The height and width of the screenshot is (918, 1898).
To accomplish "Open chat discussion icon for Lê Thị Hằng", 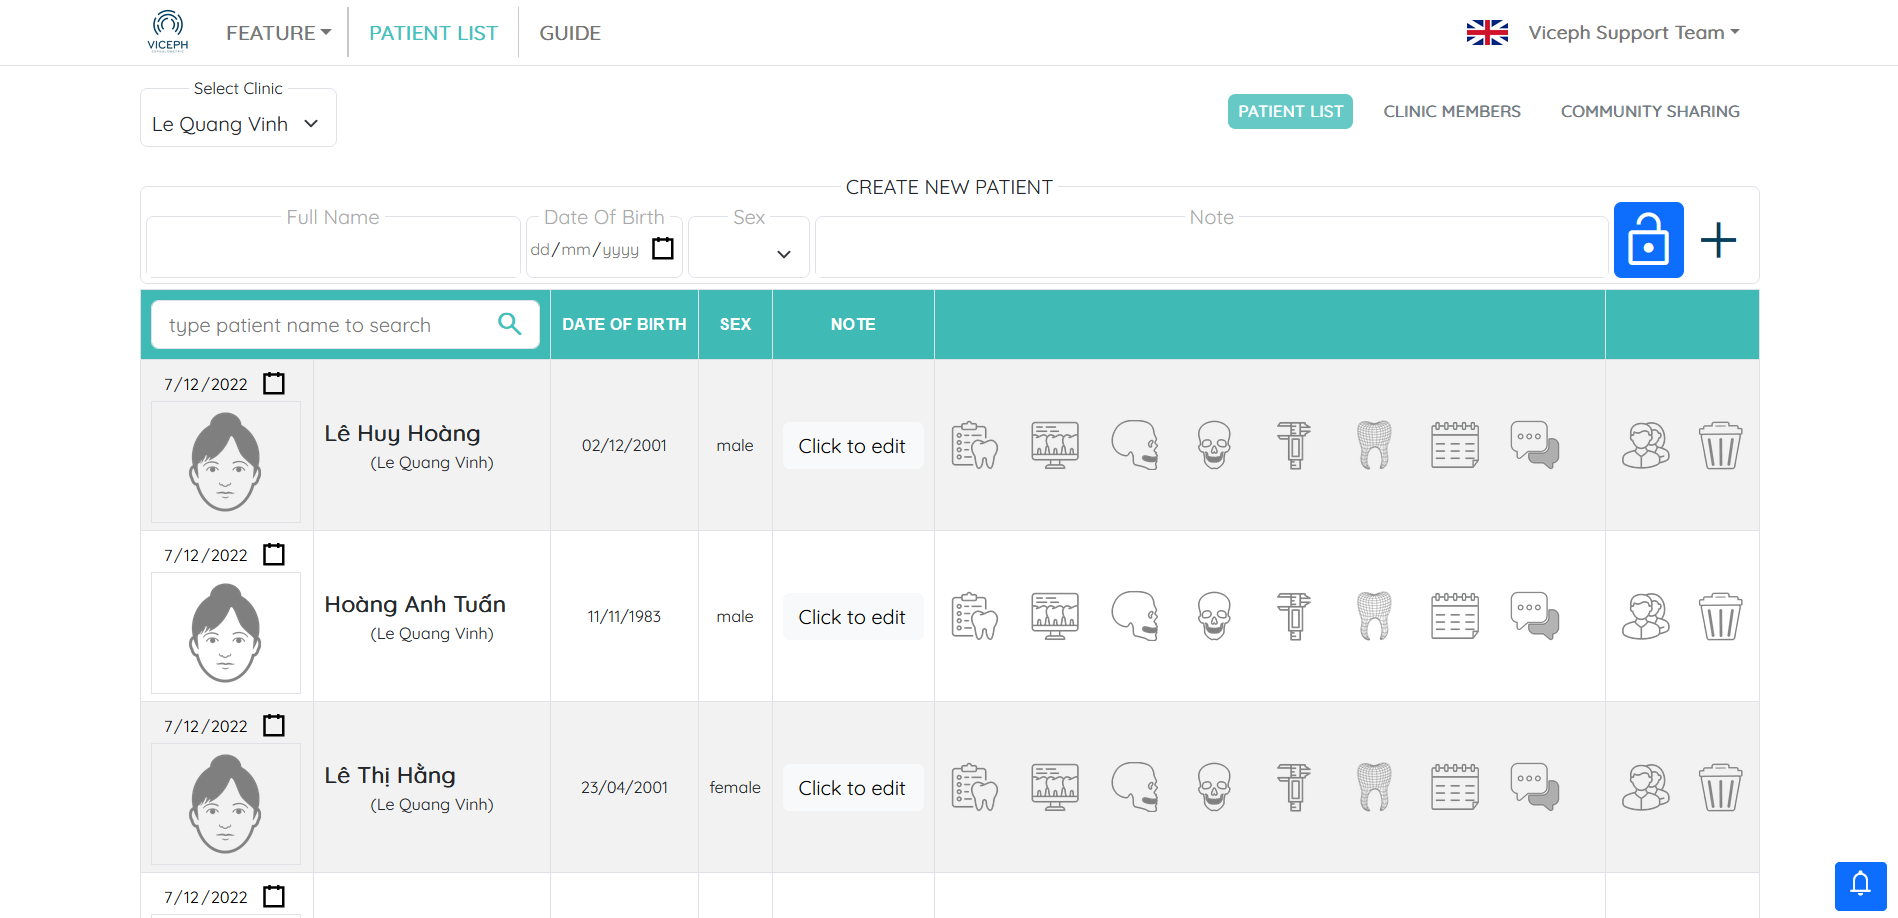I will point(1535,787).
